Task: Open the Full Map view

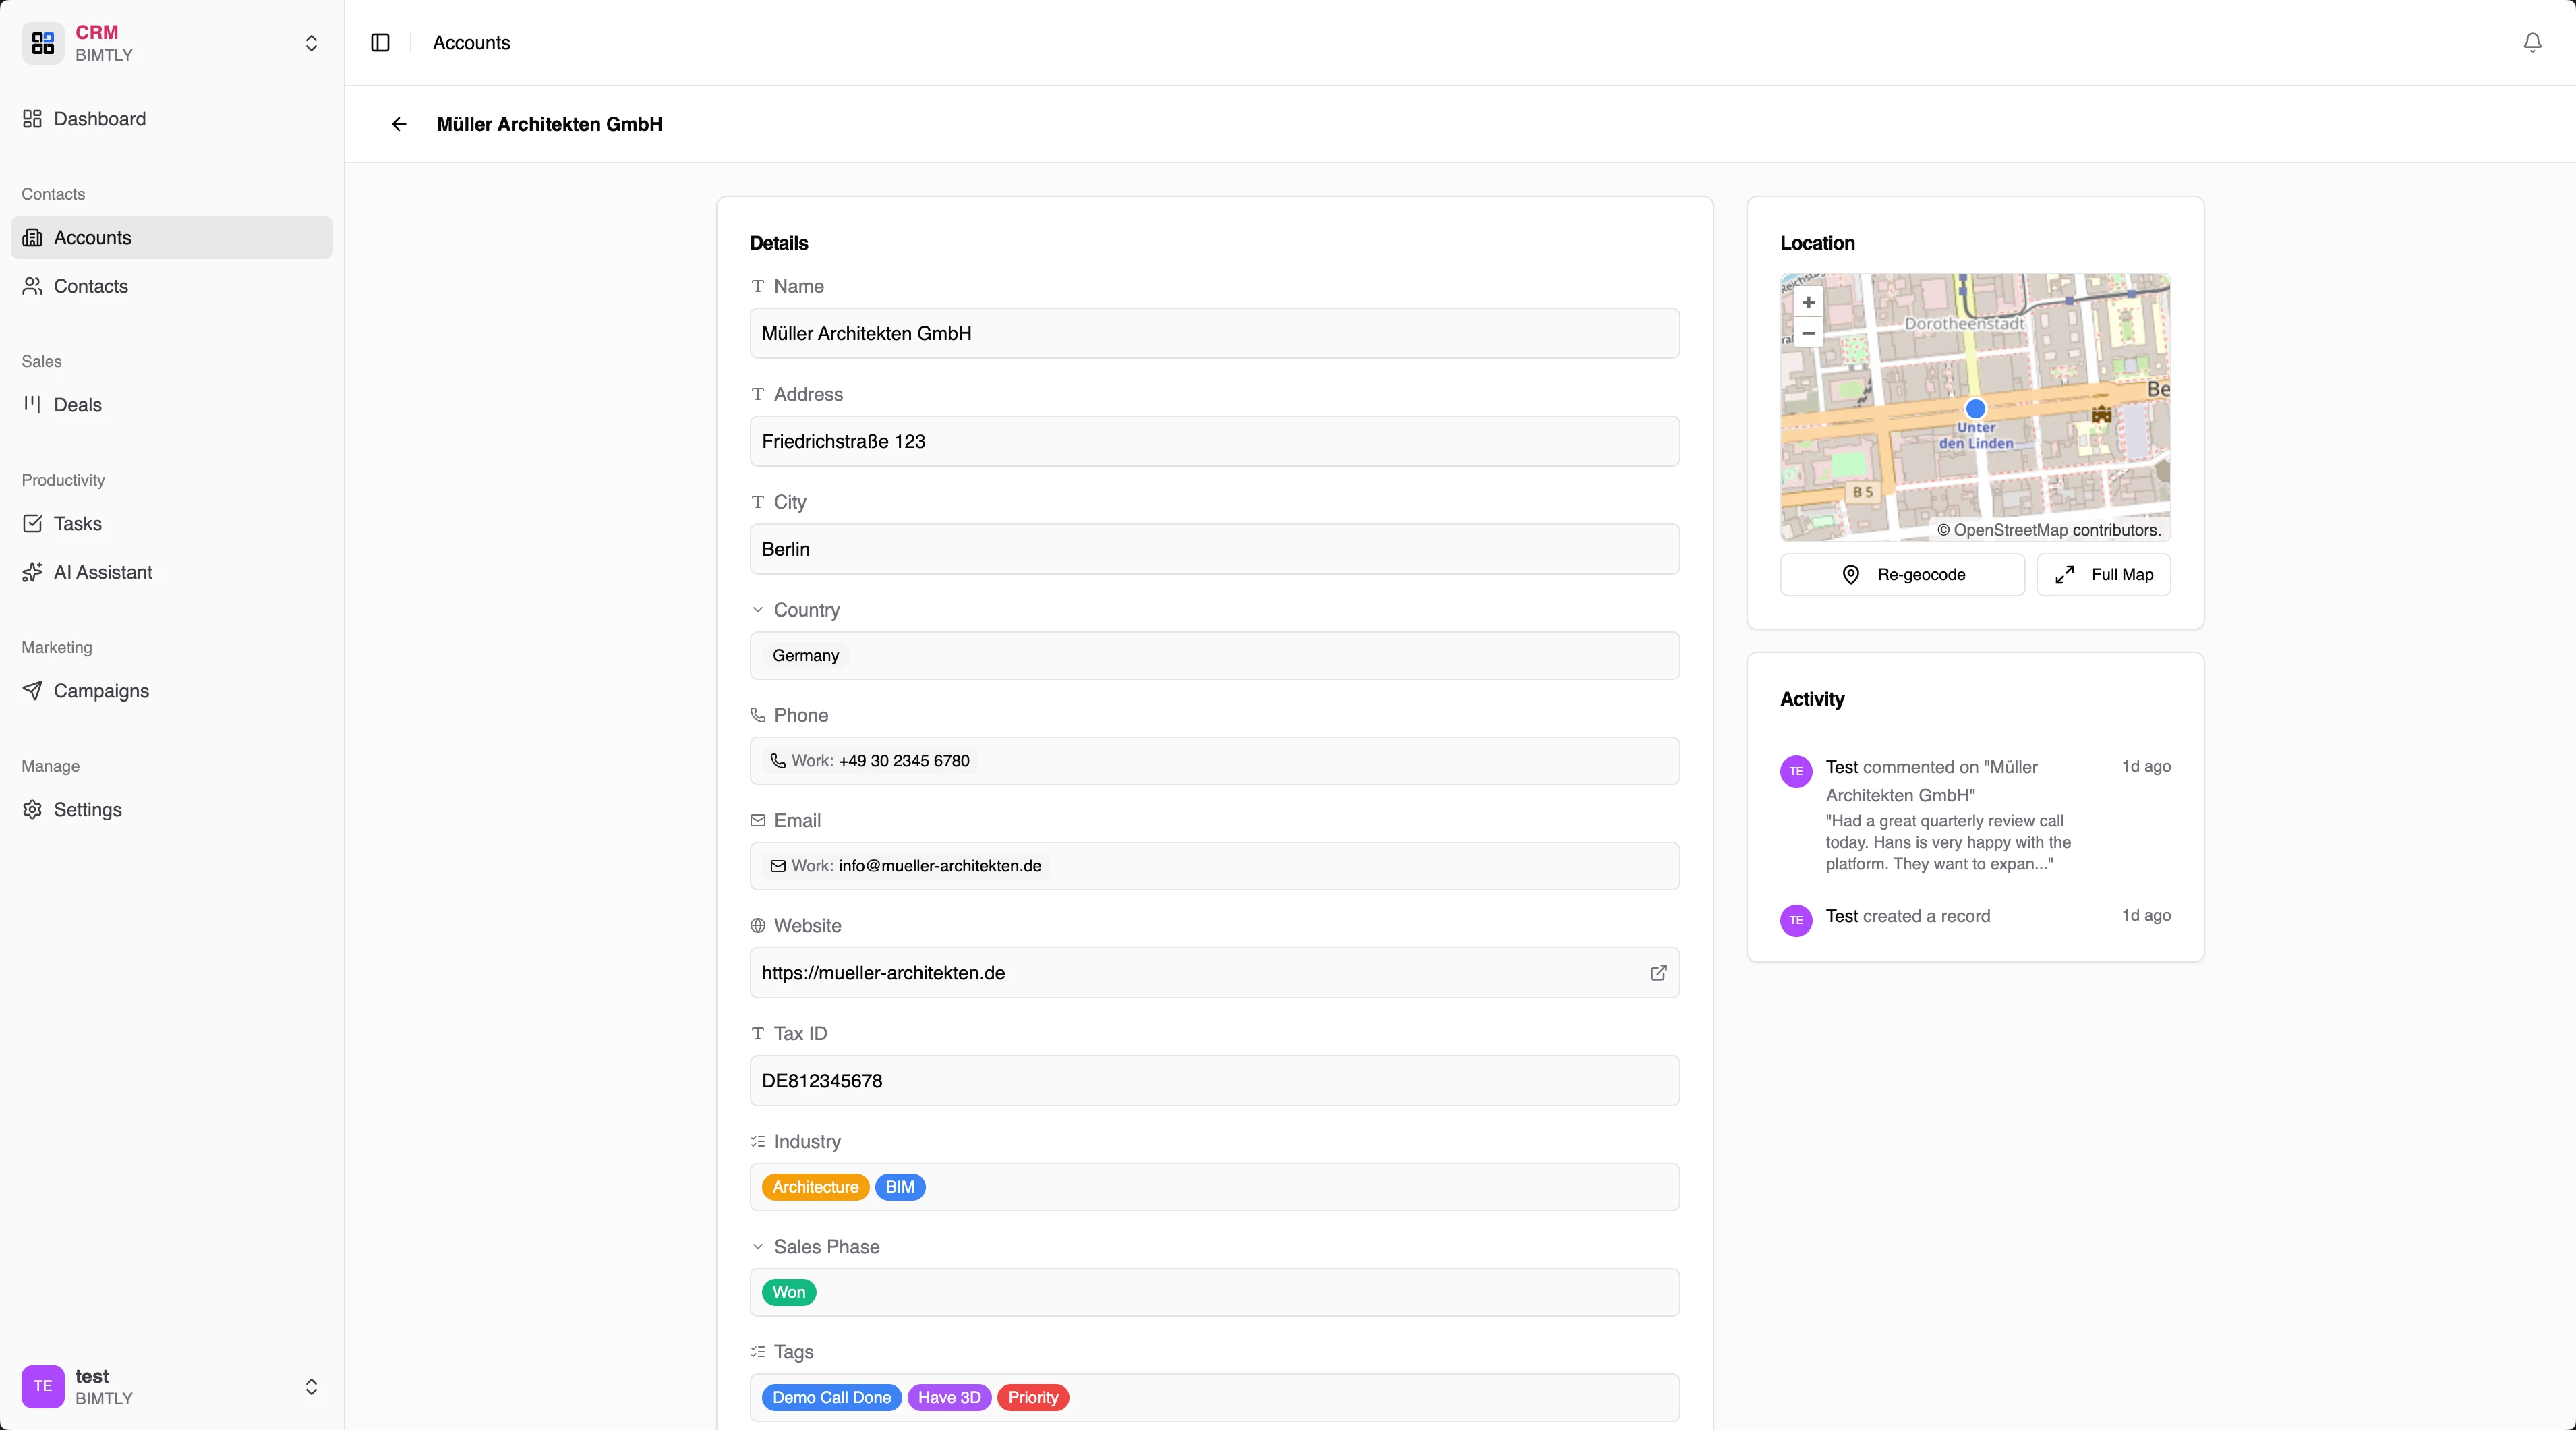Action: (2103, 574)
